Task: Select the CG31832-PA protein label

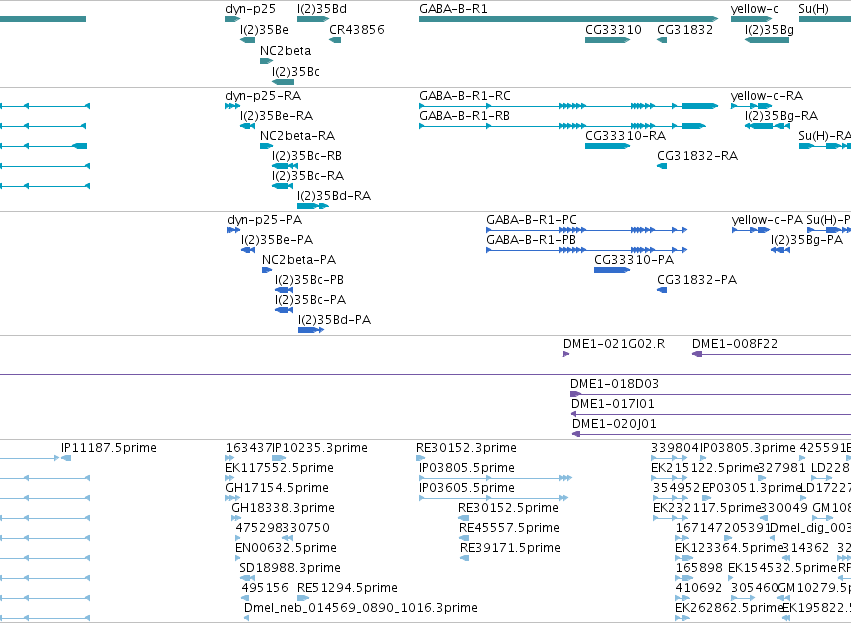Action: 697,280
